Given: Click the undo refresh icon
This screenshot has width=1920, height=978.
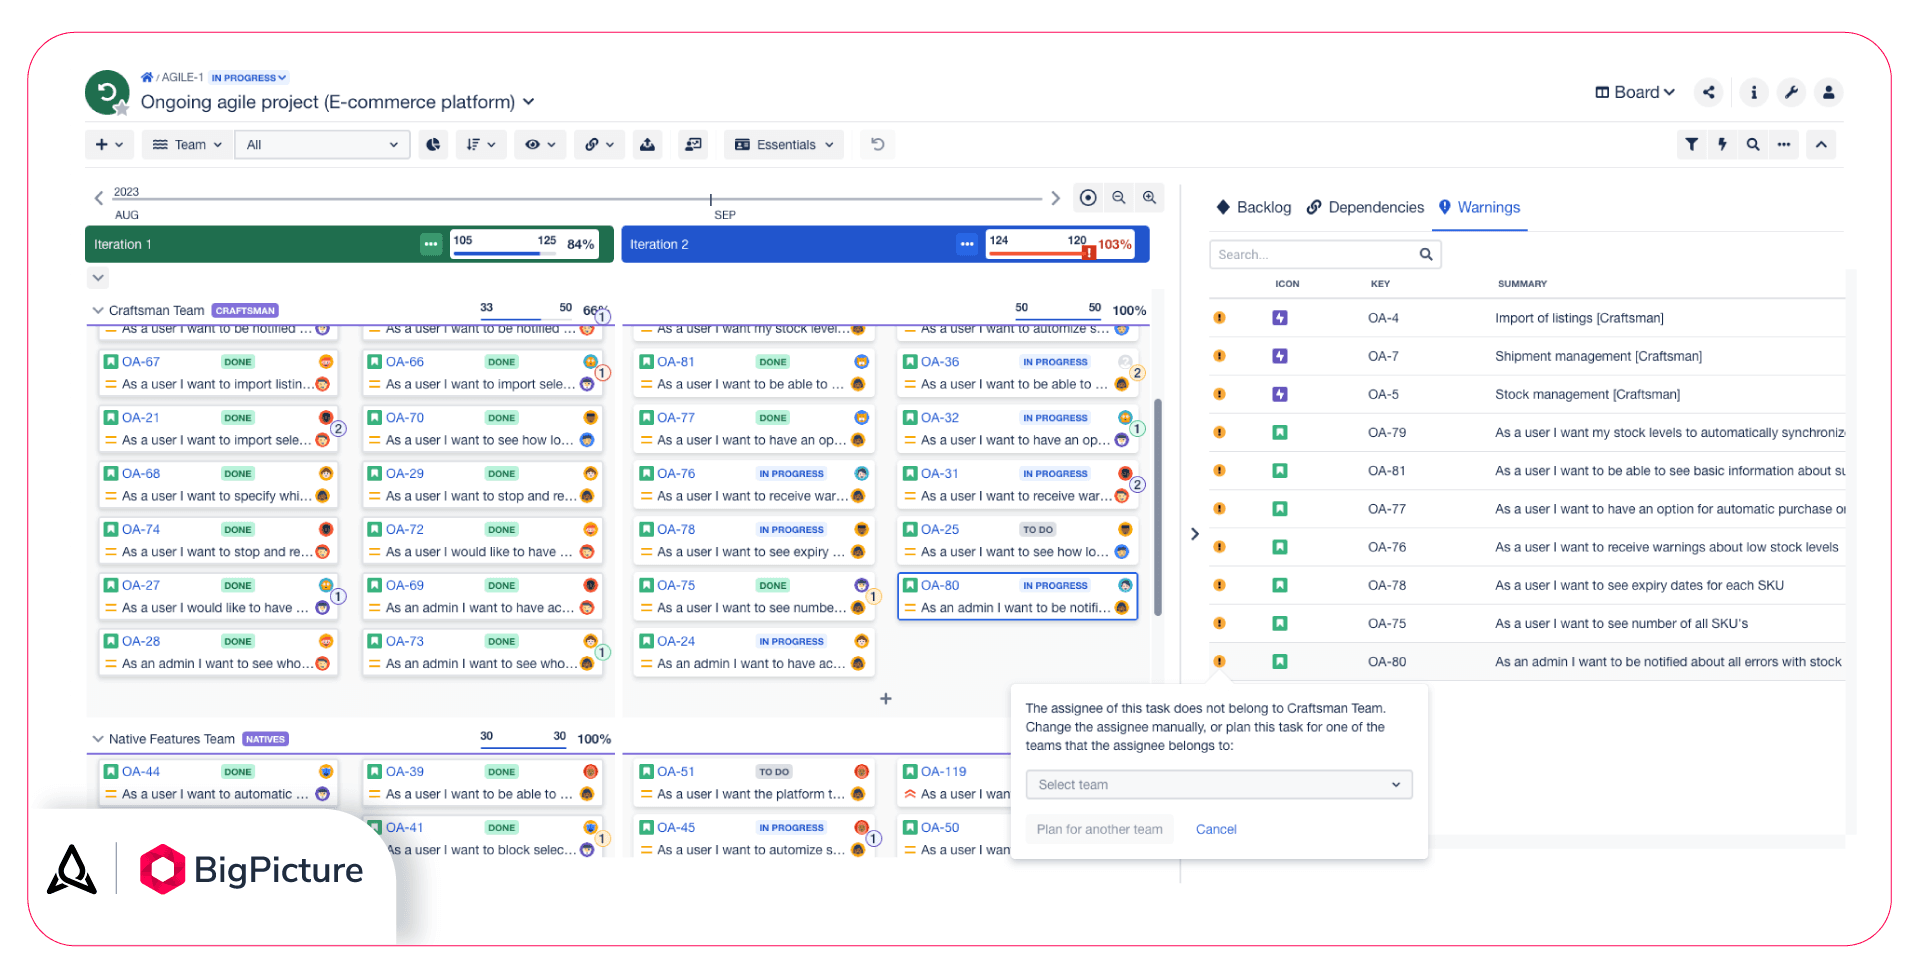Looking at the screenshot, I should (x=878, y=145).
